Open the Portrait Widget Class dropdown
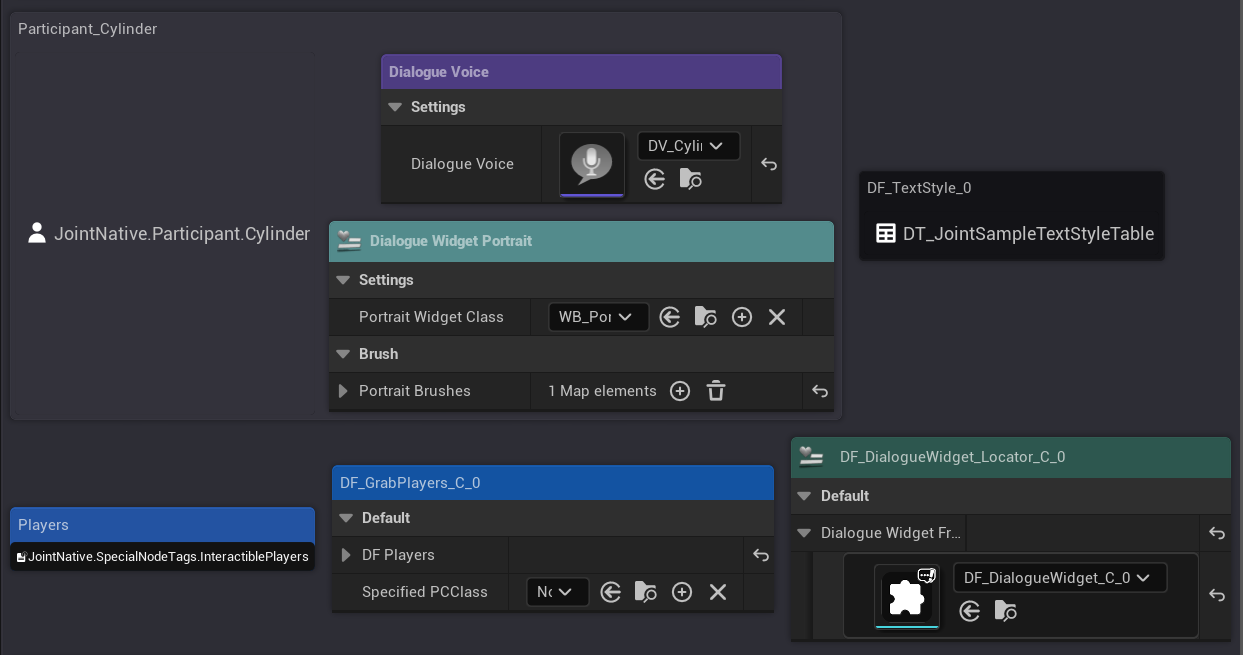The image size is (1243, 655). pyautogui.click(x=598, y=317)
